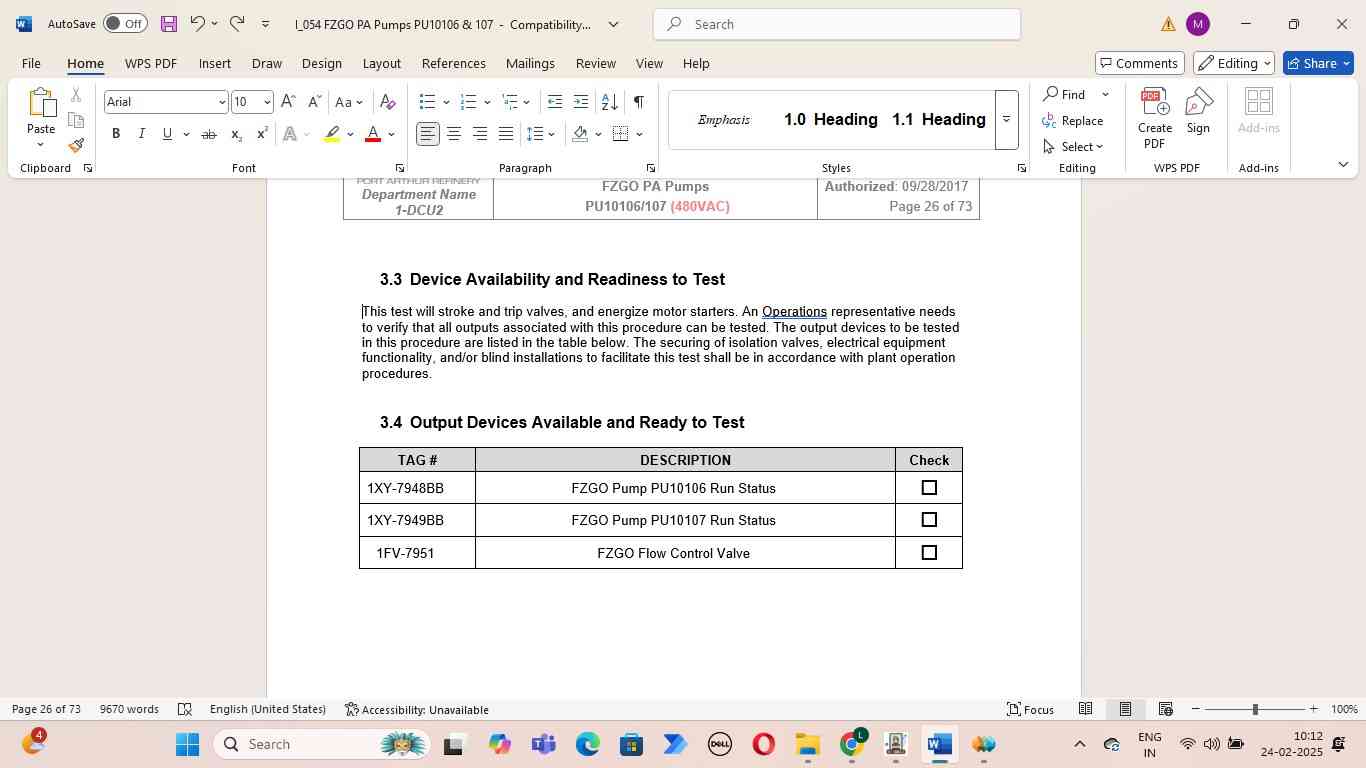Apply strikethrough formatting
The image size is (1366, 768).
(x=209, y=134)
